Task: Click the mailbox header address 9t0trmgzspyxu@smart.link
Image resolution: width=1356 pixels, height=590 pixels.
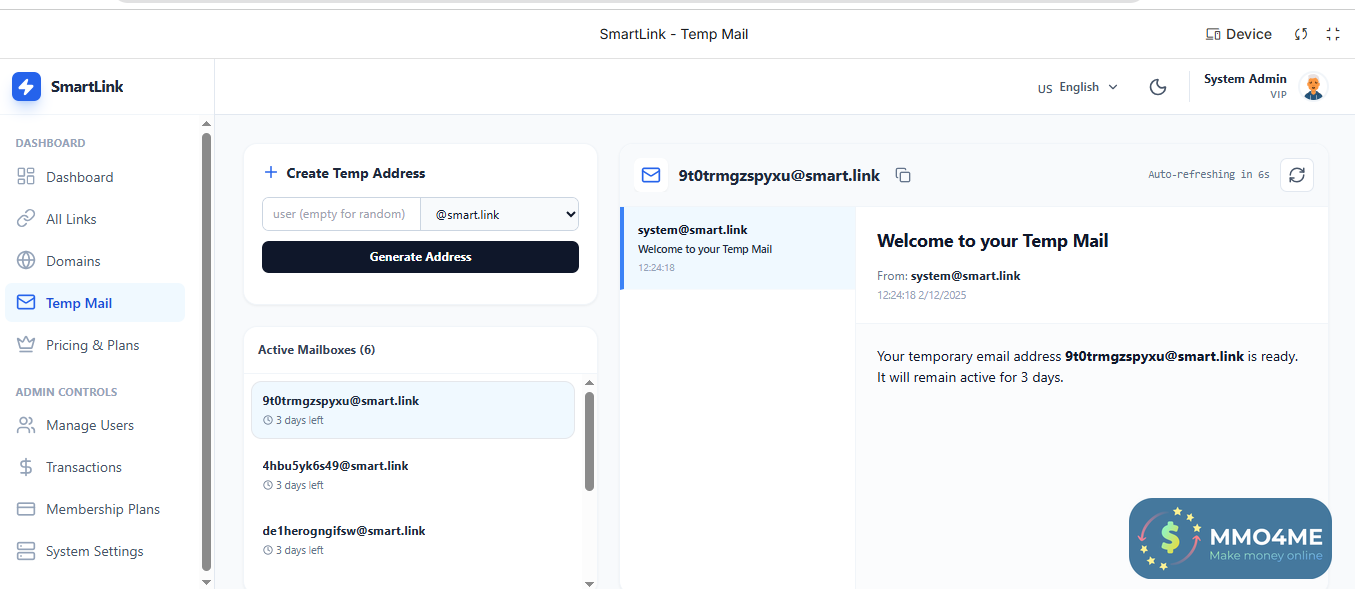Action: point(779,175)
